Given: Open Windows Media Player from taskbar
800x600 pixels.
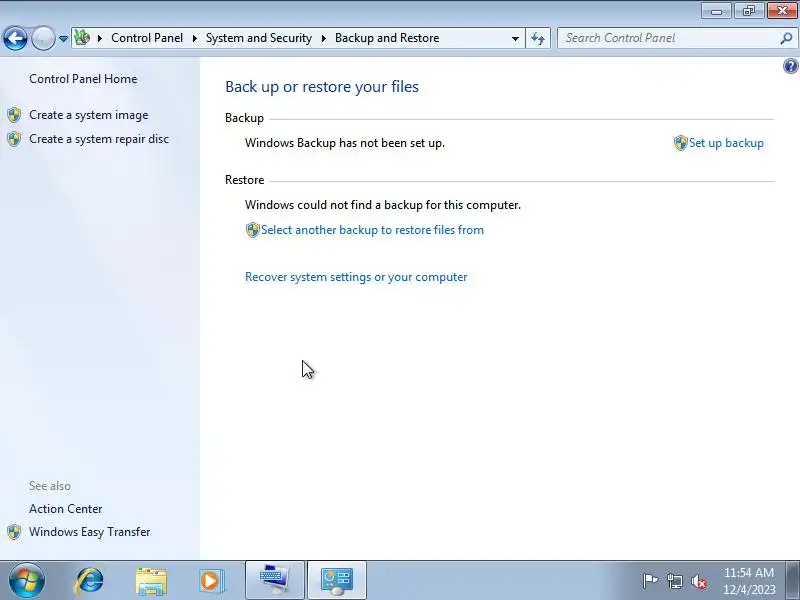Looking at the screenshot, I should tap(212, 581).
